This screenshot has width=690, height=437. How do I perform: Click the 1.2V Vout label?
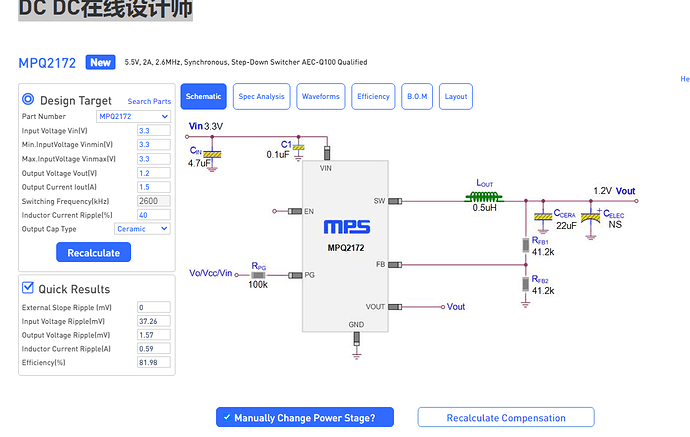click(x=614, y=191)
